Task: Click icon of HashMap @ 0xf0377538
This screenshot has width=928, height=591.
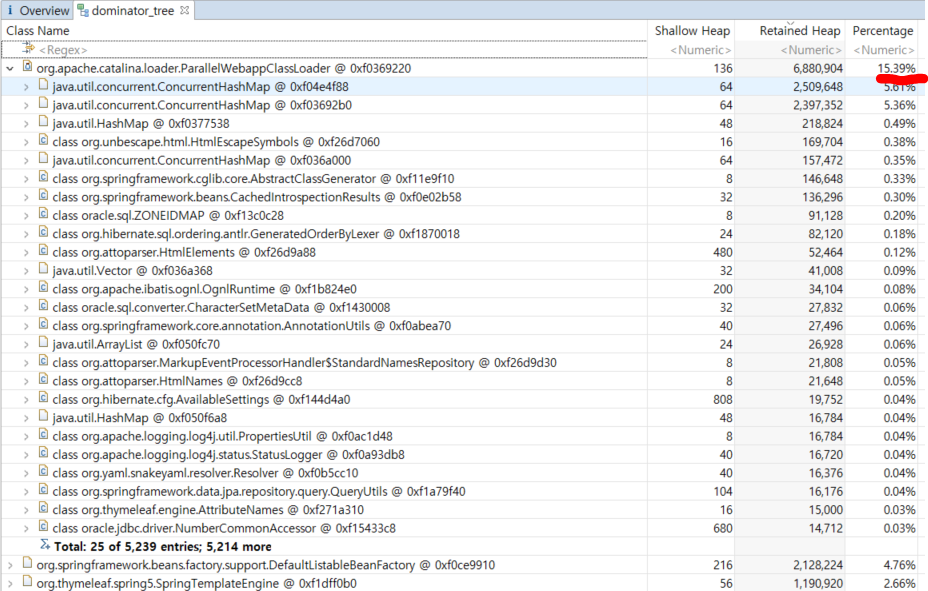Action: (43, 122)
